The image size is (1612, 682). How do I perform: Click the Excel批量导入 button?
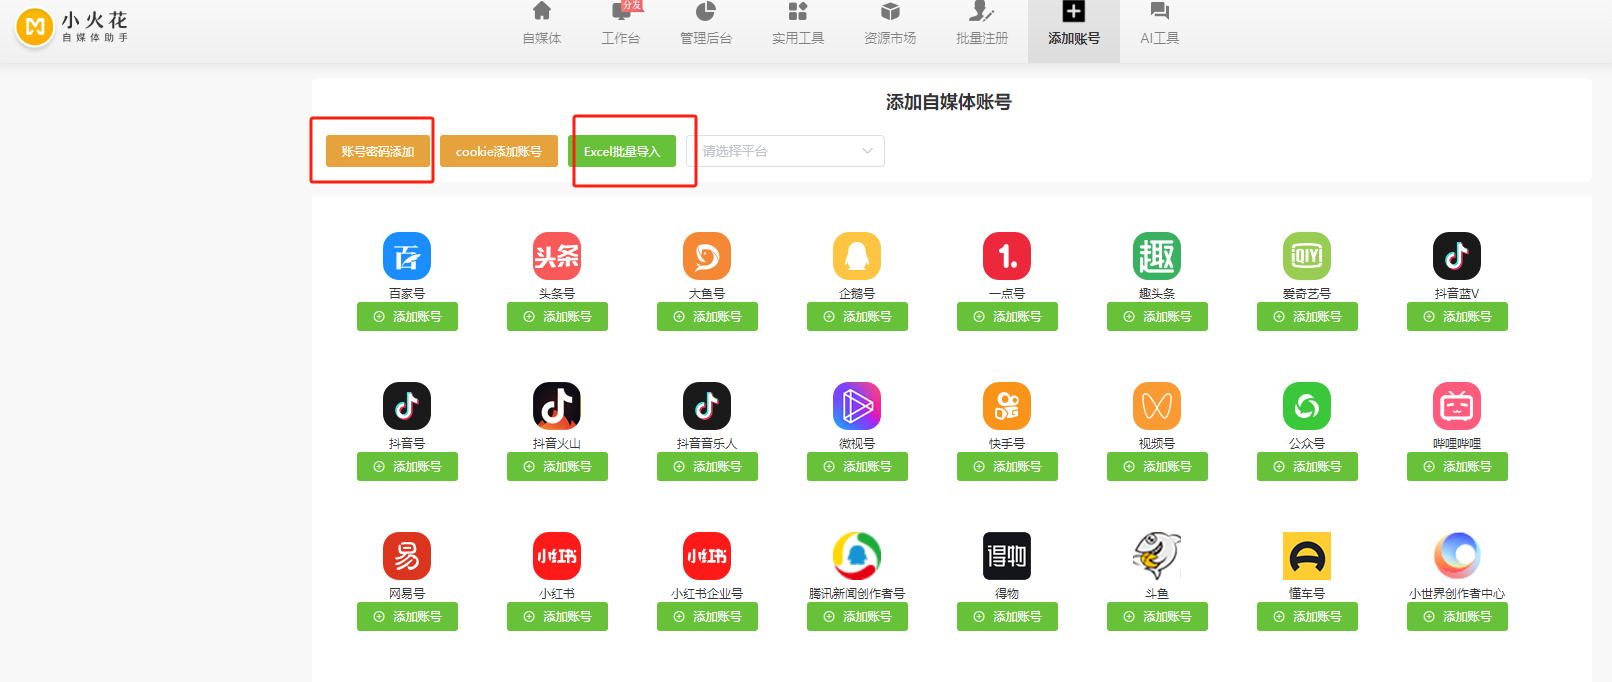(x=622, y=151)
